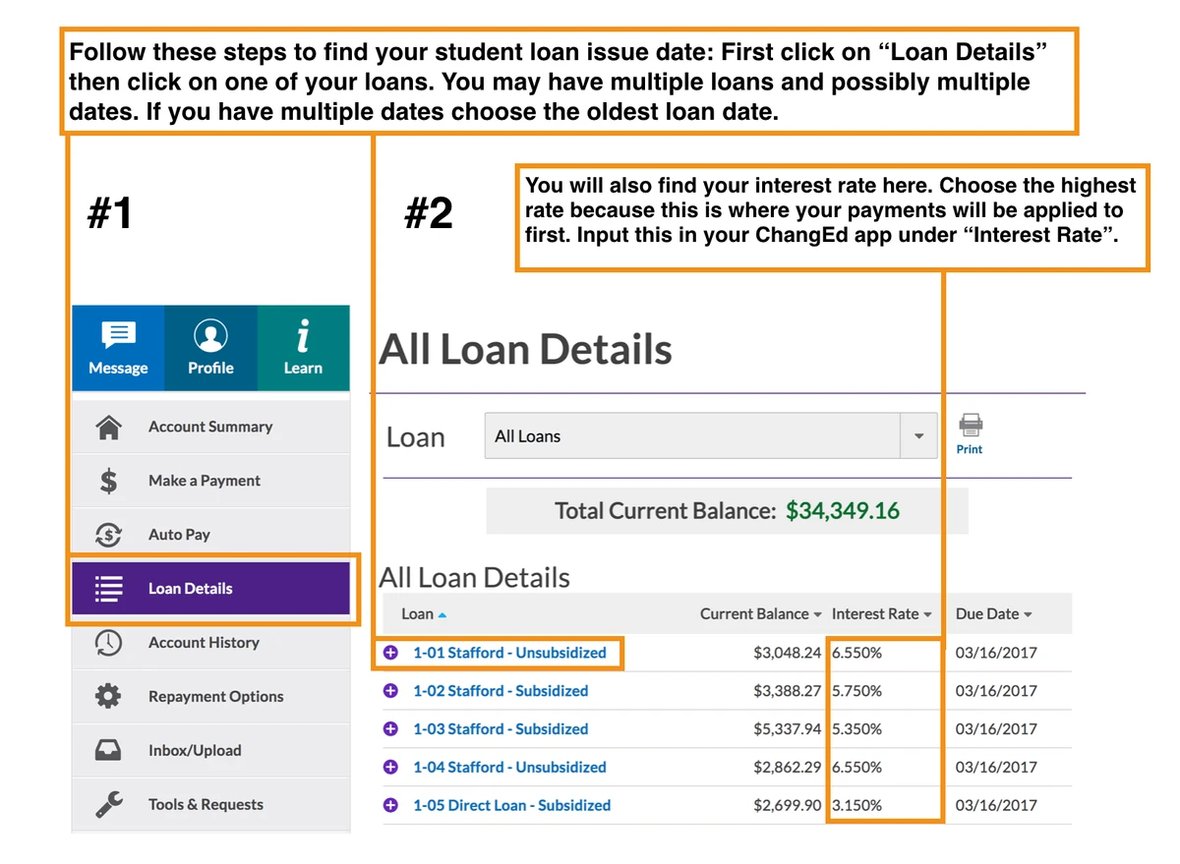Click the home icon beside Account Summary
This screenshot has height=864, width=1180.
(110, 426)
